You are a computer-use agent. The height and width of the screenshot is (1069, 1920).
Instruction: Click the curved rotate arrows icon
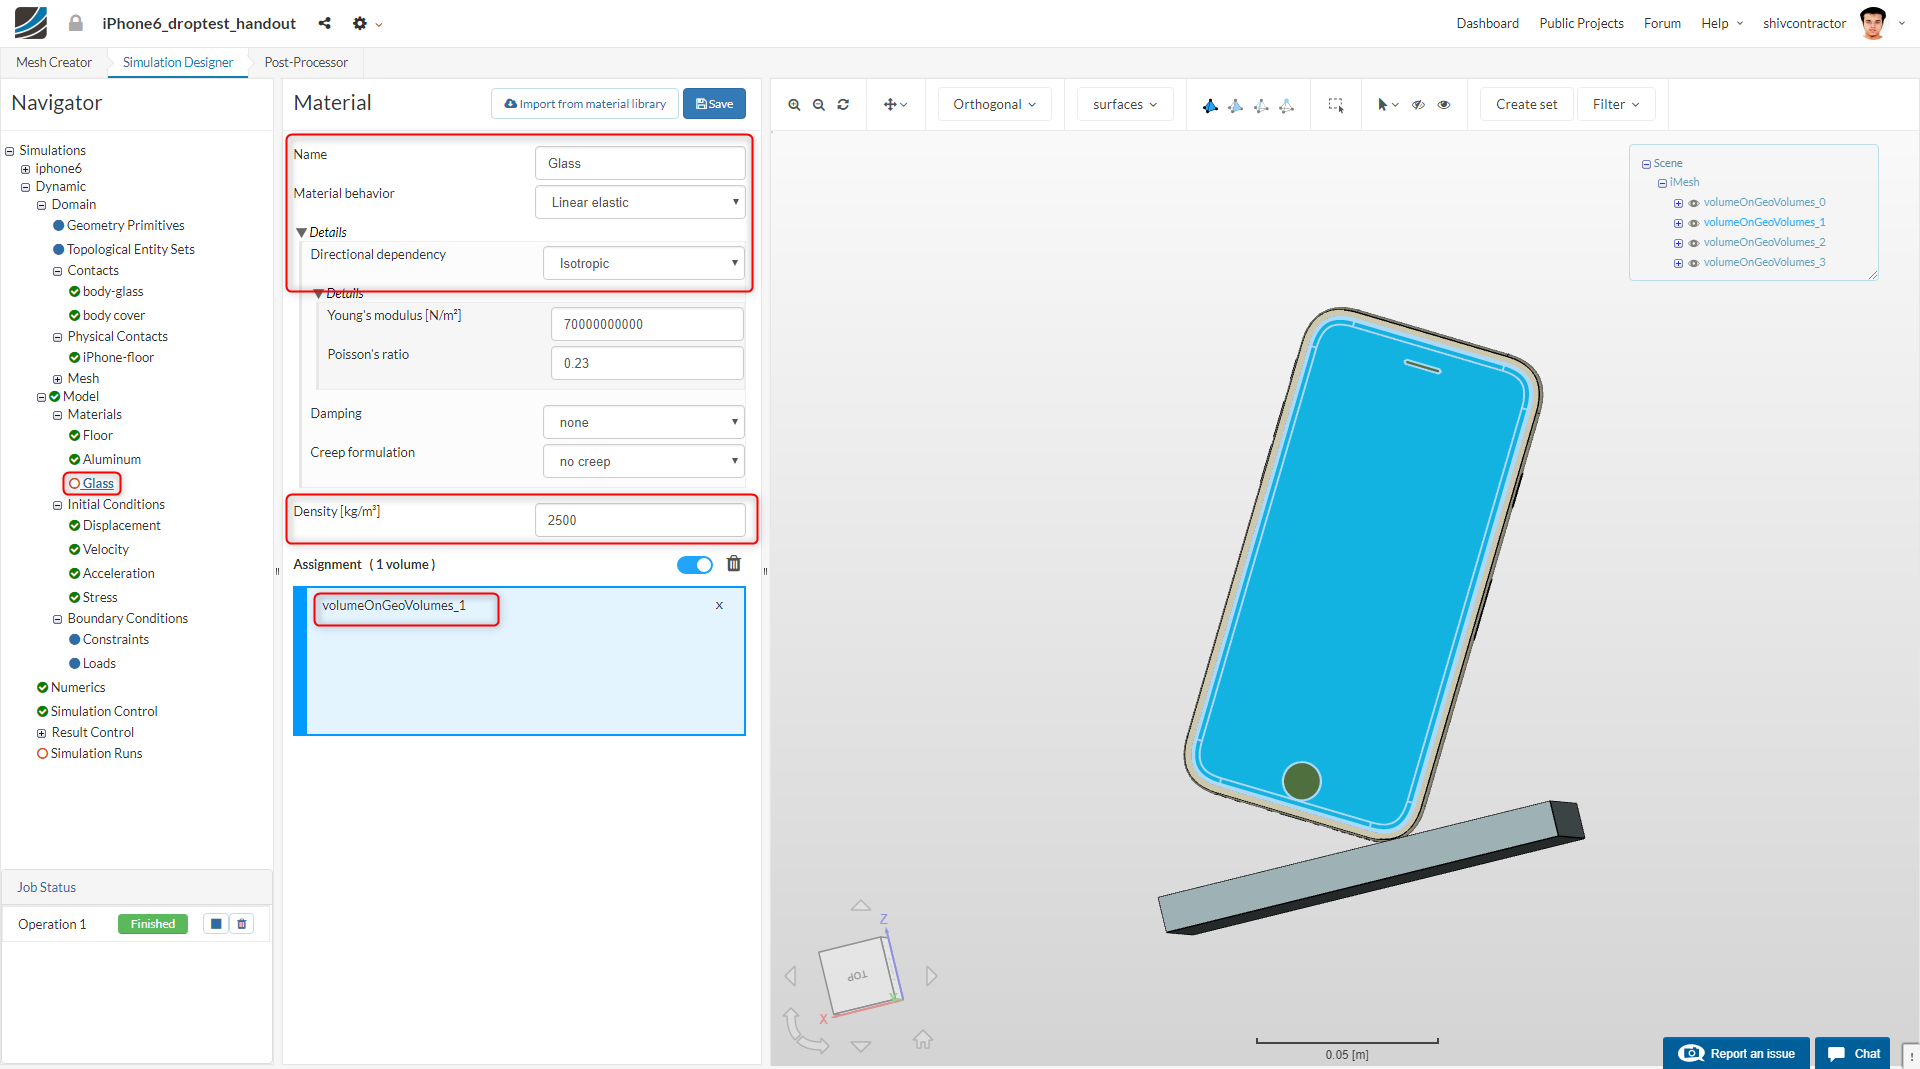pos(805,1031)
